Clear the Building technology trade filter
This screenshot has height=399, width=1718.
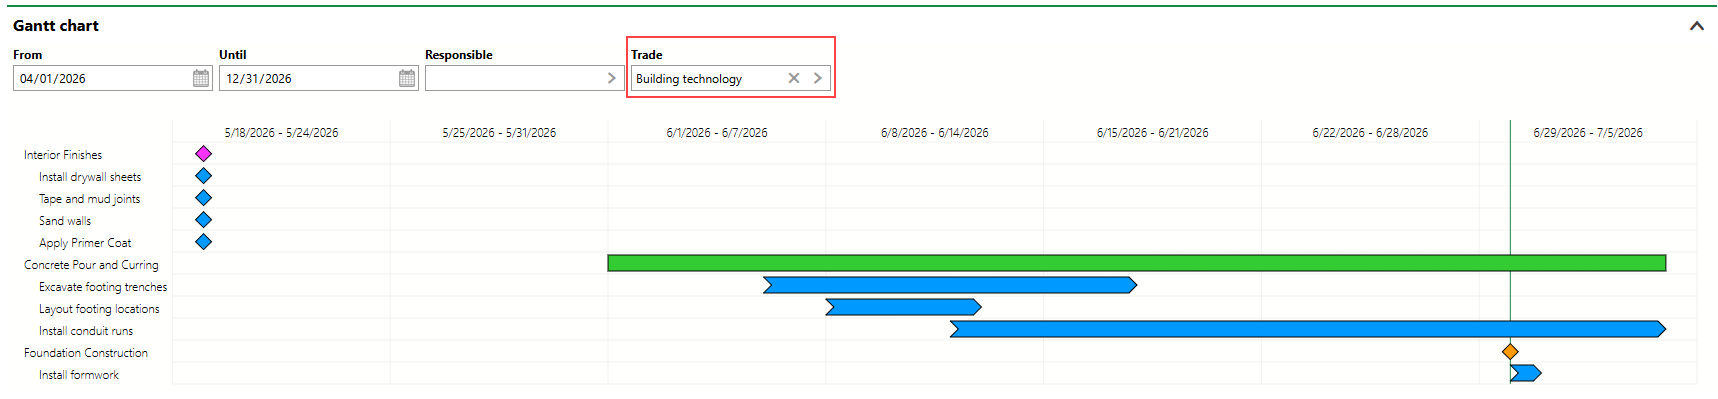click(794, 78)
